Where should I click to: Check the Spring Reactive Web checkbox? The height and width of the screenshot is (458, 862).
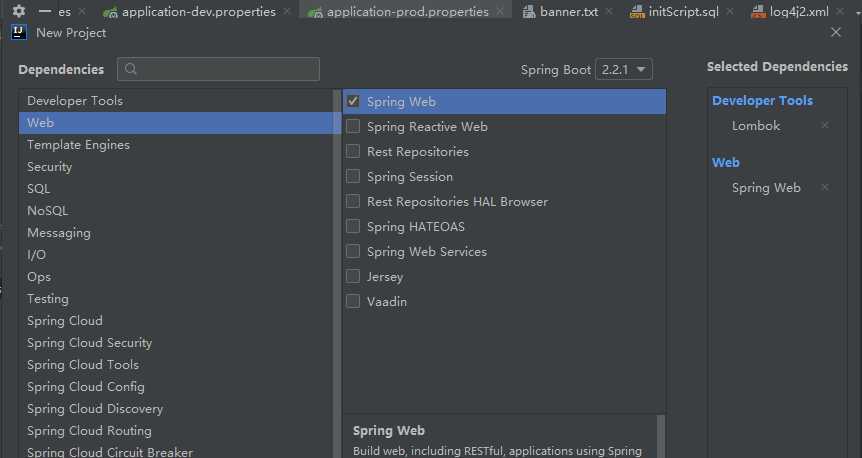point(353,126)
